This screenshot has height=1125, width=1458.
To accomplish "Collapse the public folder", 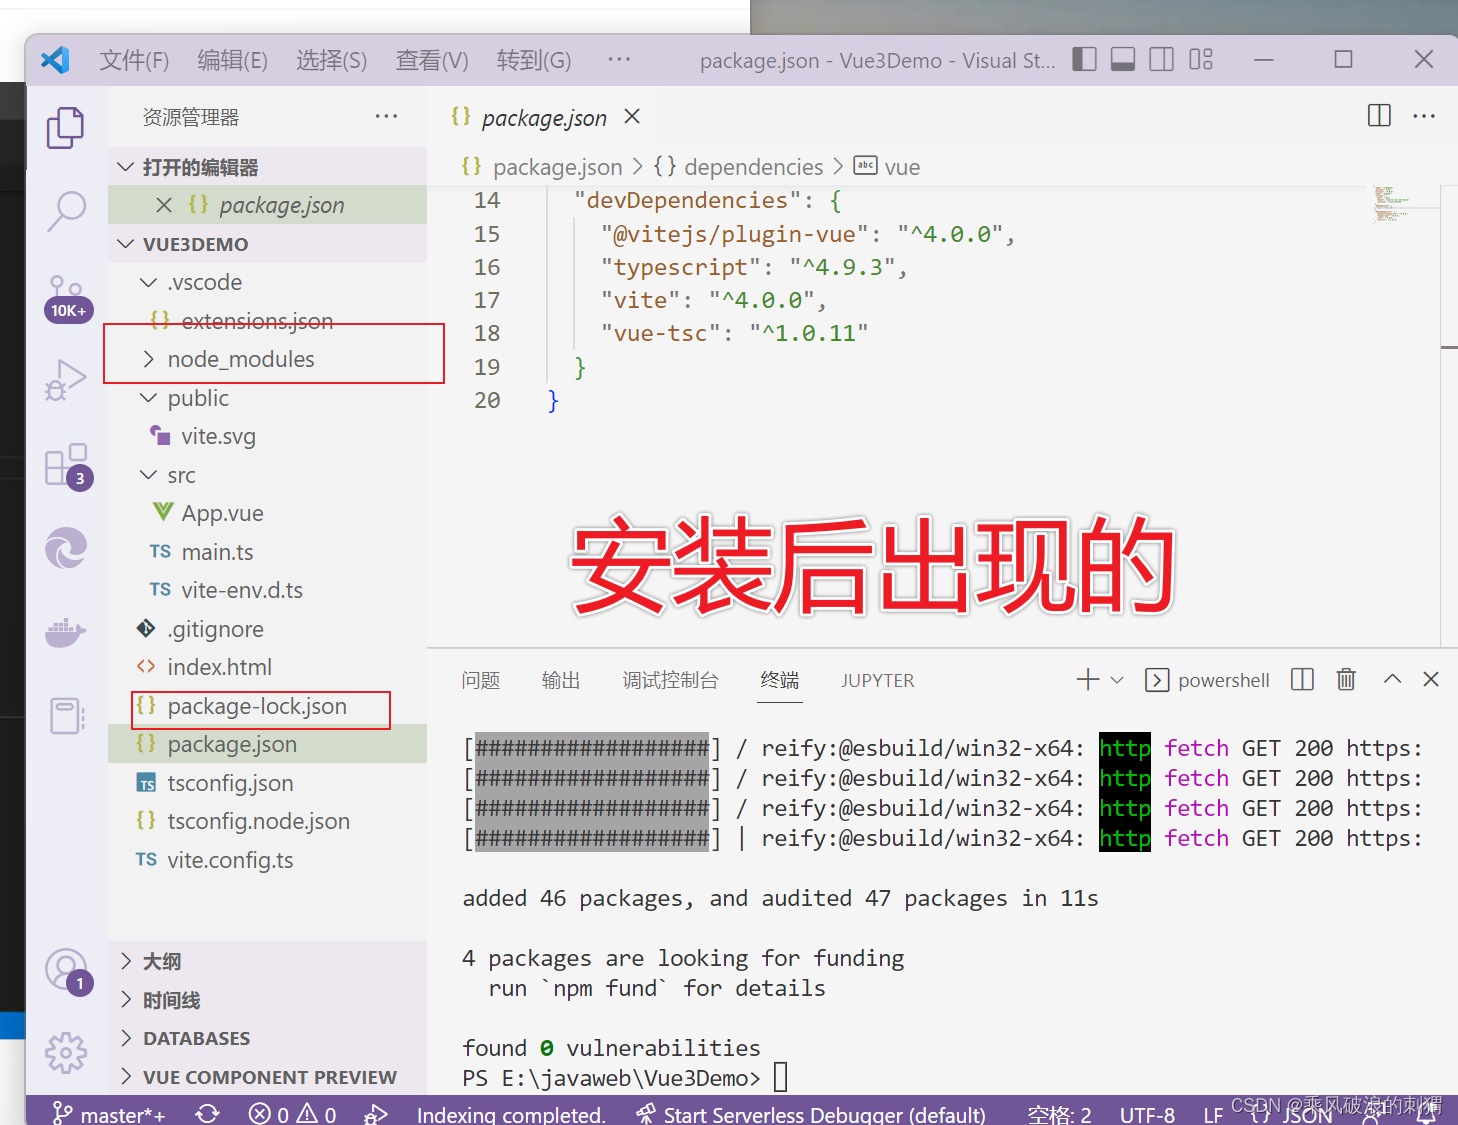I will tap(267, 398).
